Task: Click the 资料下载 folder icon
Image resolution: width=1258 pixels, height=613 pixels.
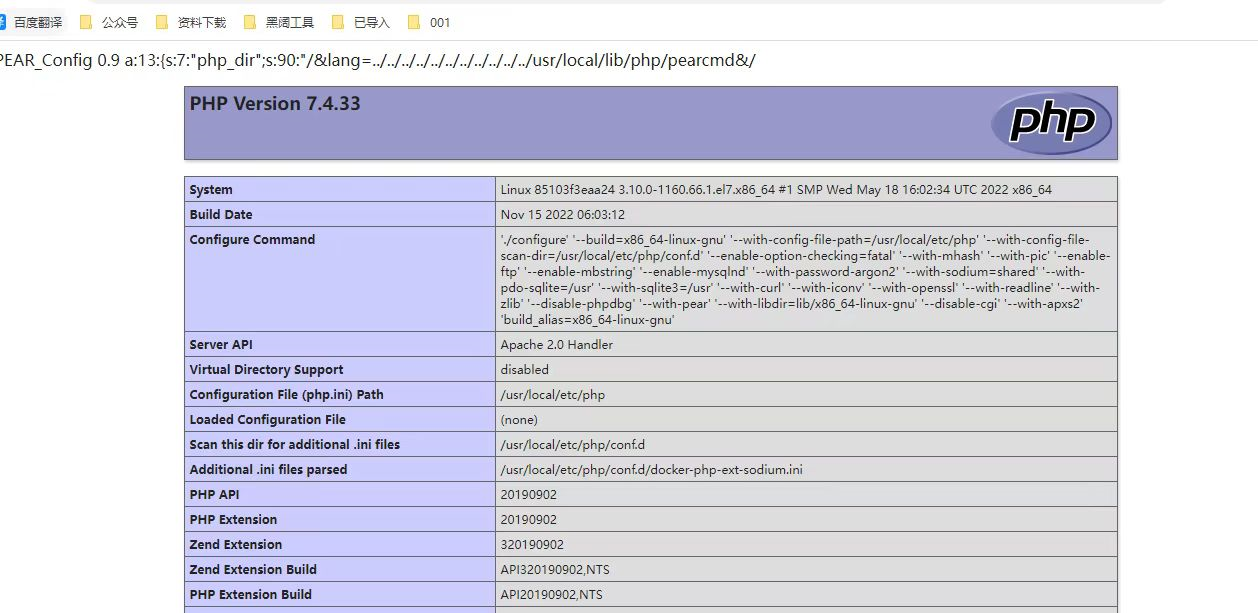Action: tap(161, 20)
